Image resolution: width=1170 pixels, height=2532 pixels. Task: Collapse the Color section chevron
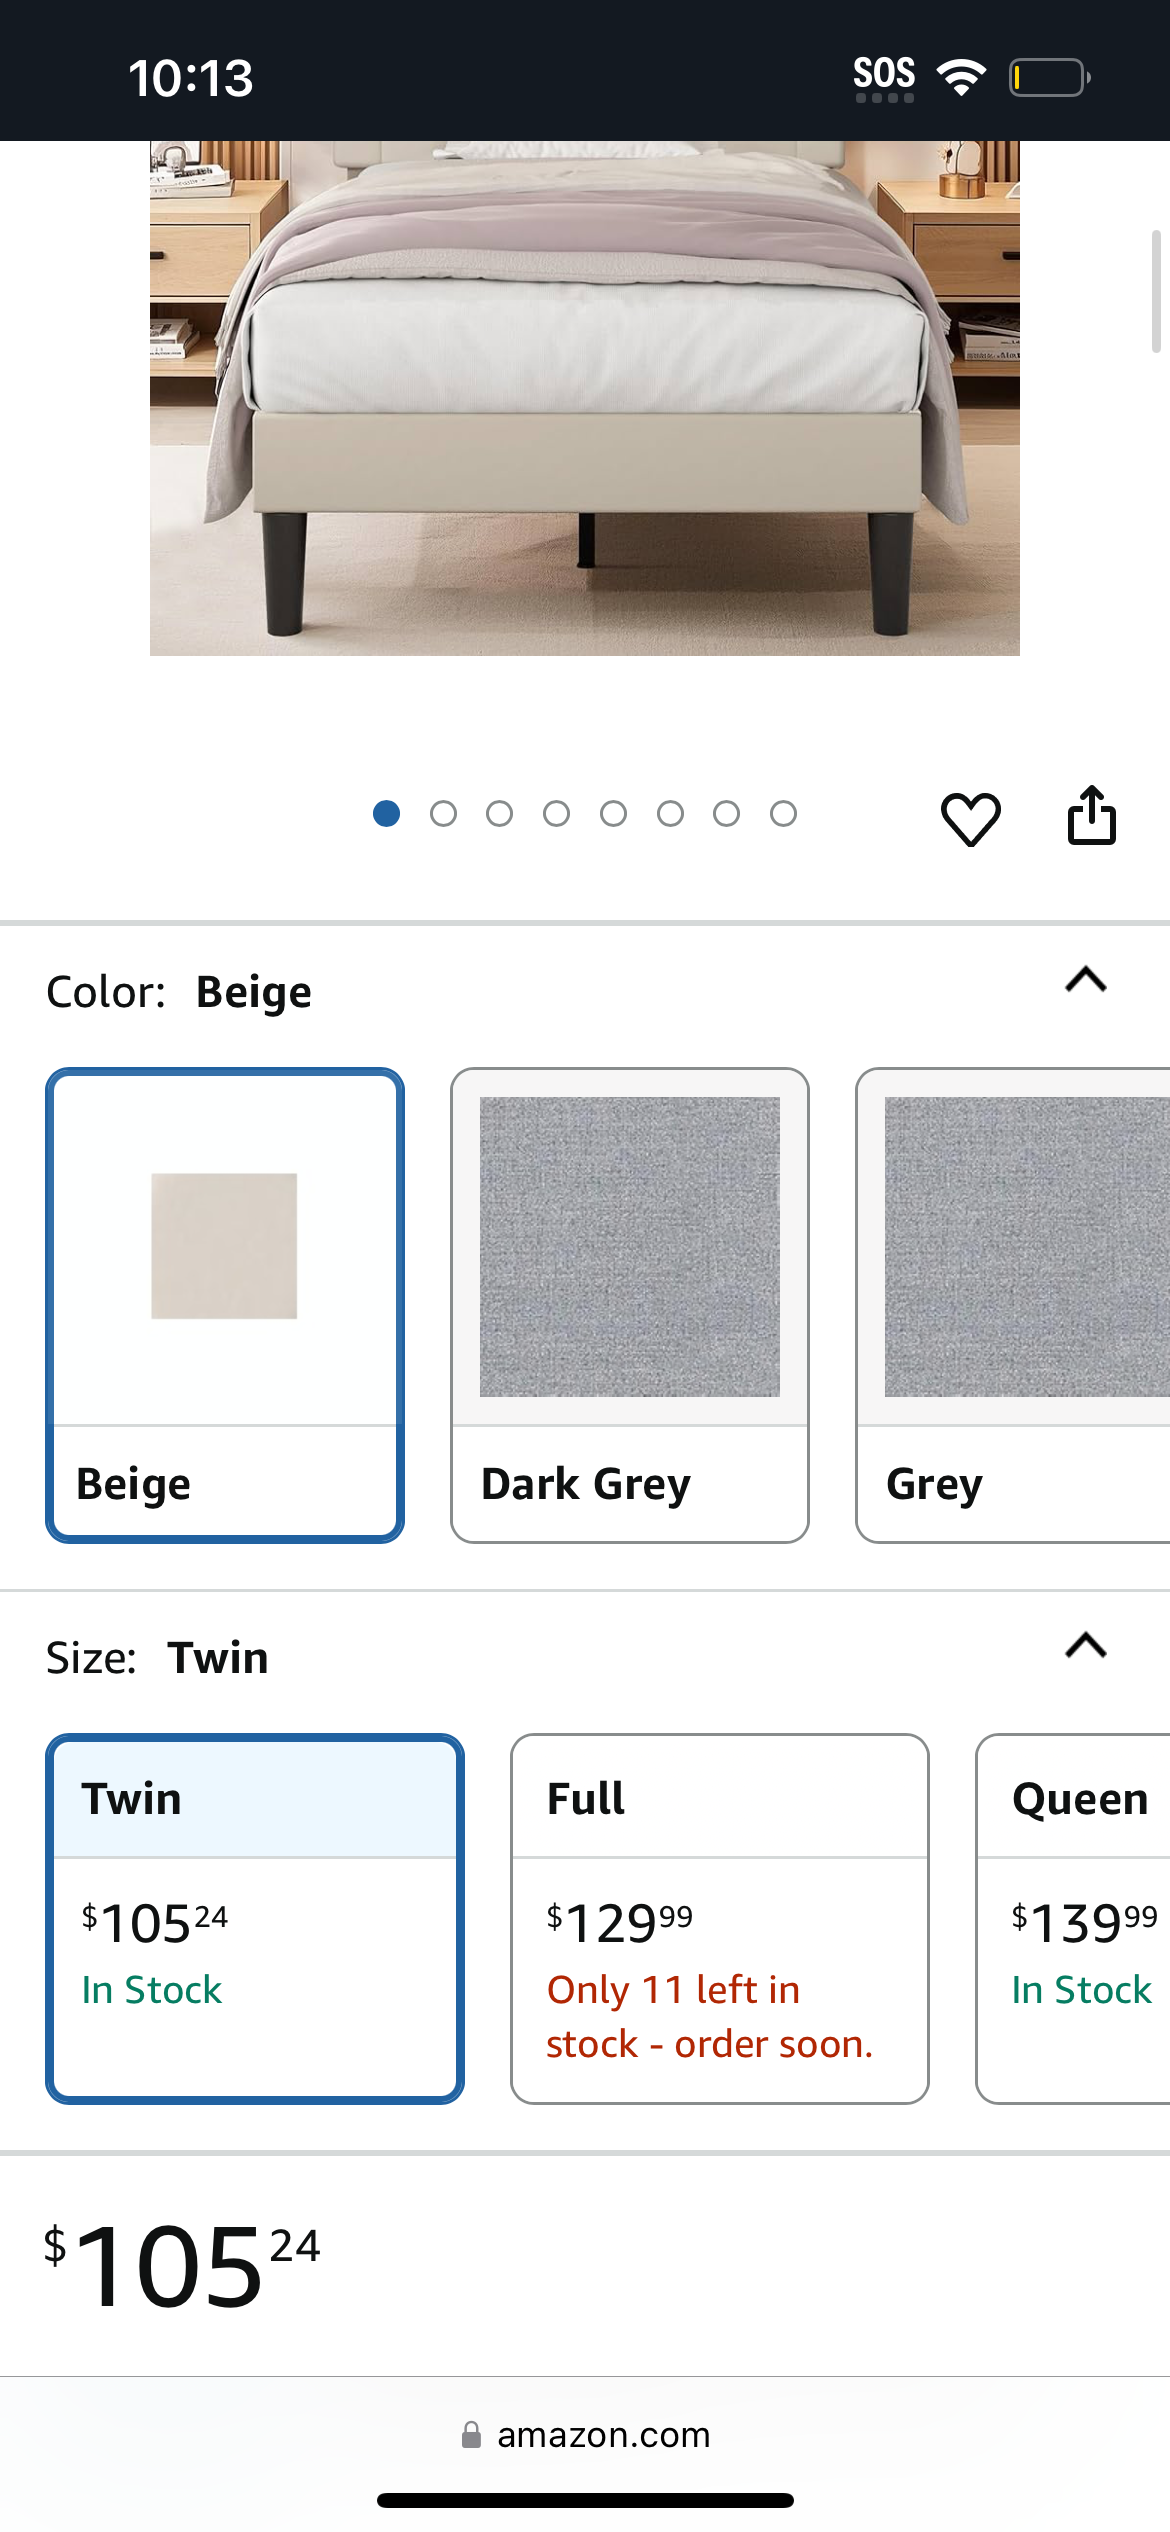point(1086,980)
